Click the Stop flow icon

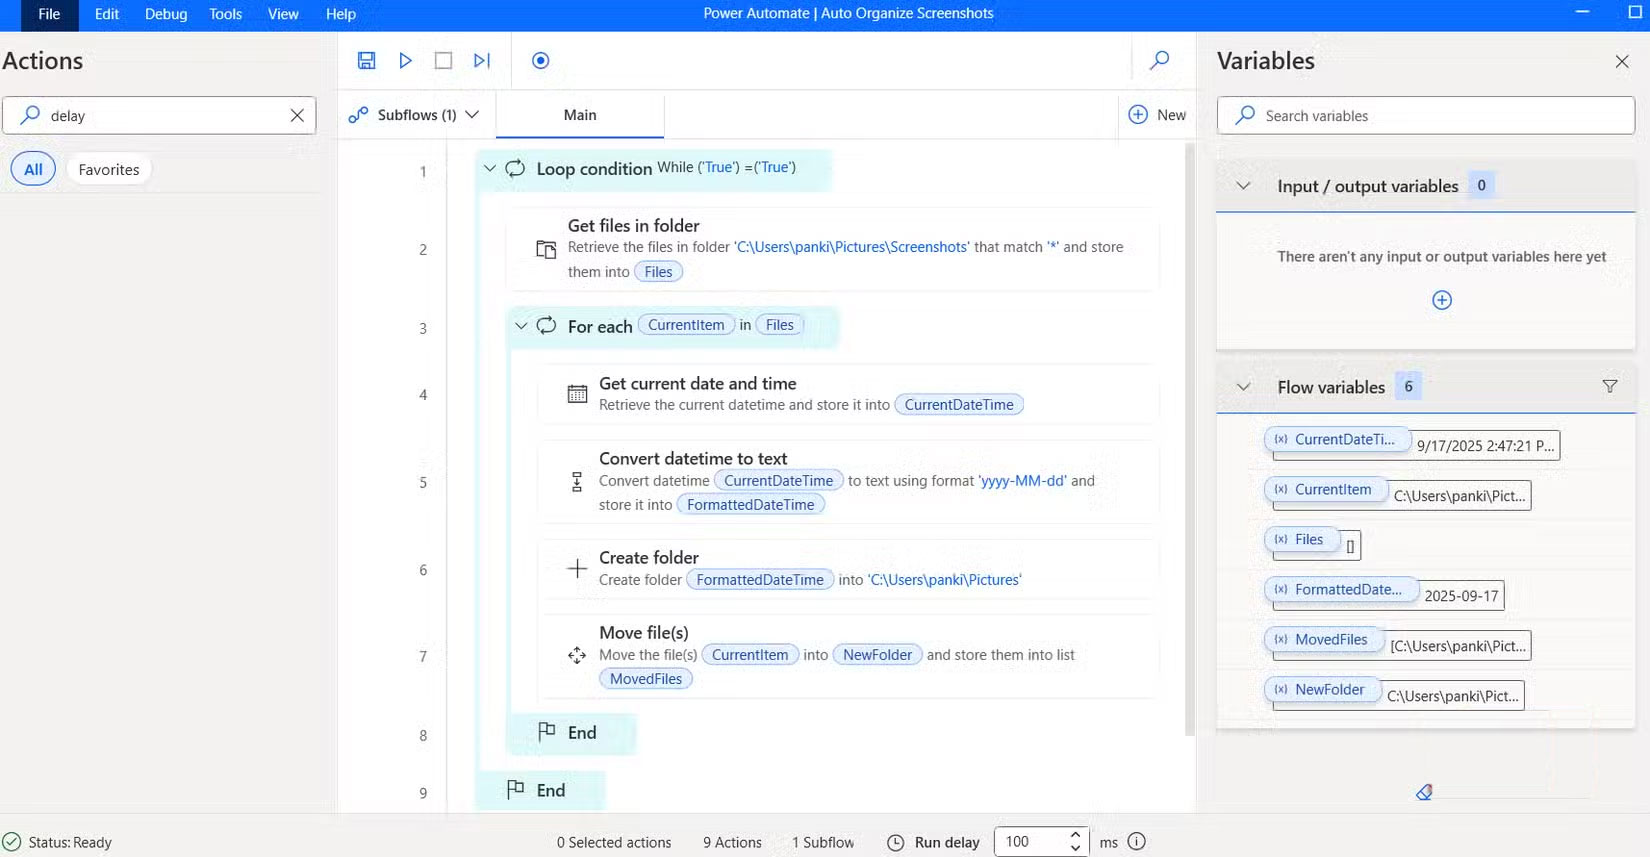pos(443,61)
